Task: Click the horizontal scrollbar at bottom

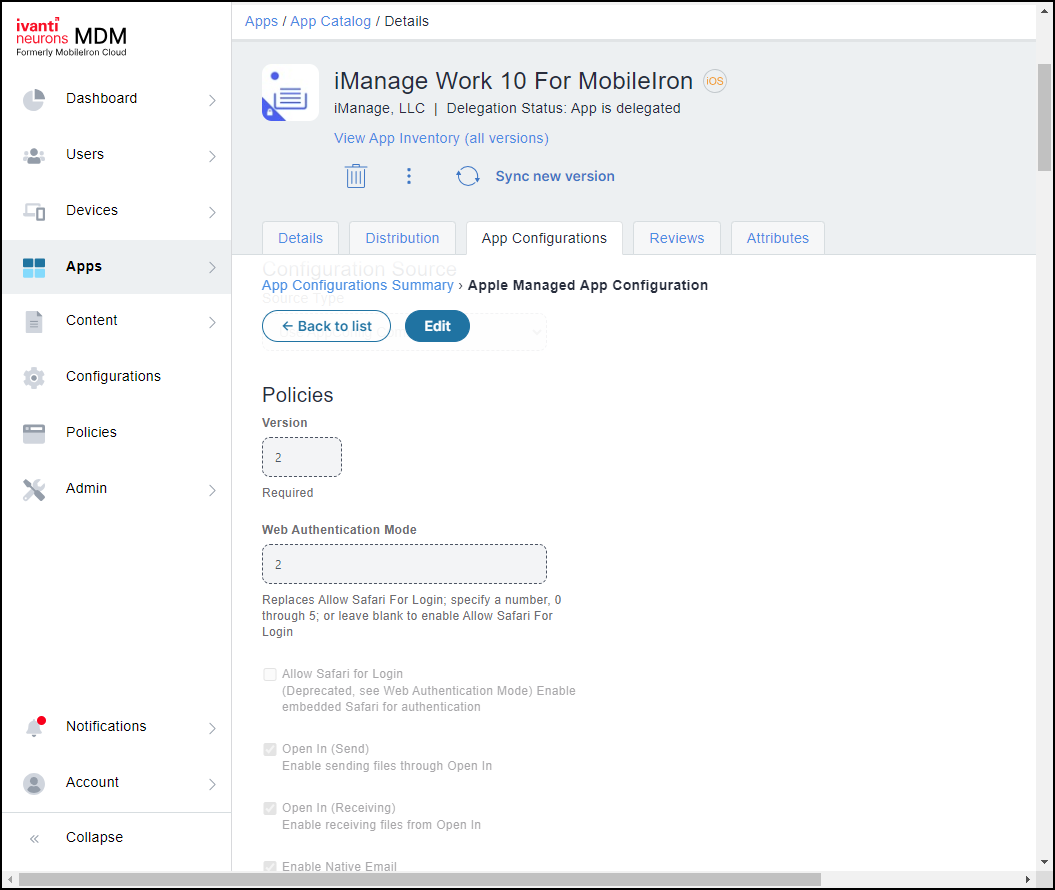Action: pyautogui.click(x=420, y=880)
